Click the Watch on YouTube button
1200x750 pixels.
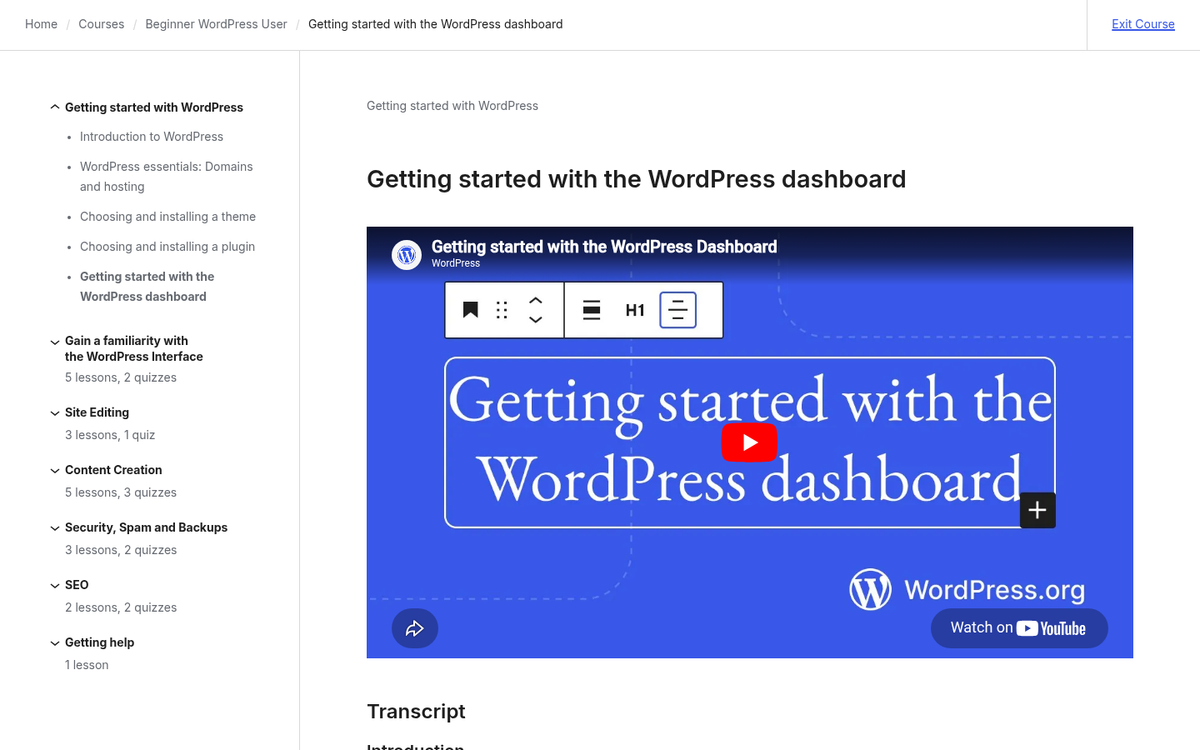point(1018,628)
